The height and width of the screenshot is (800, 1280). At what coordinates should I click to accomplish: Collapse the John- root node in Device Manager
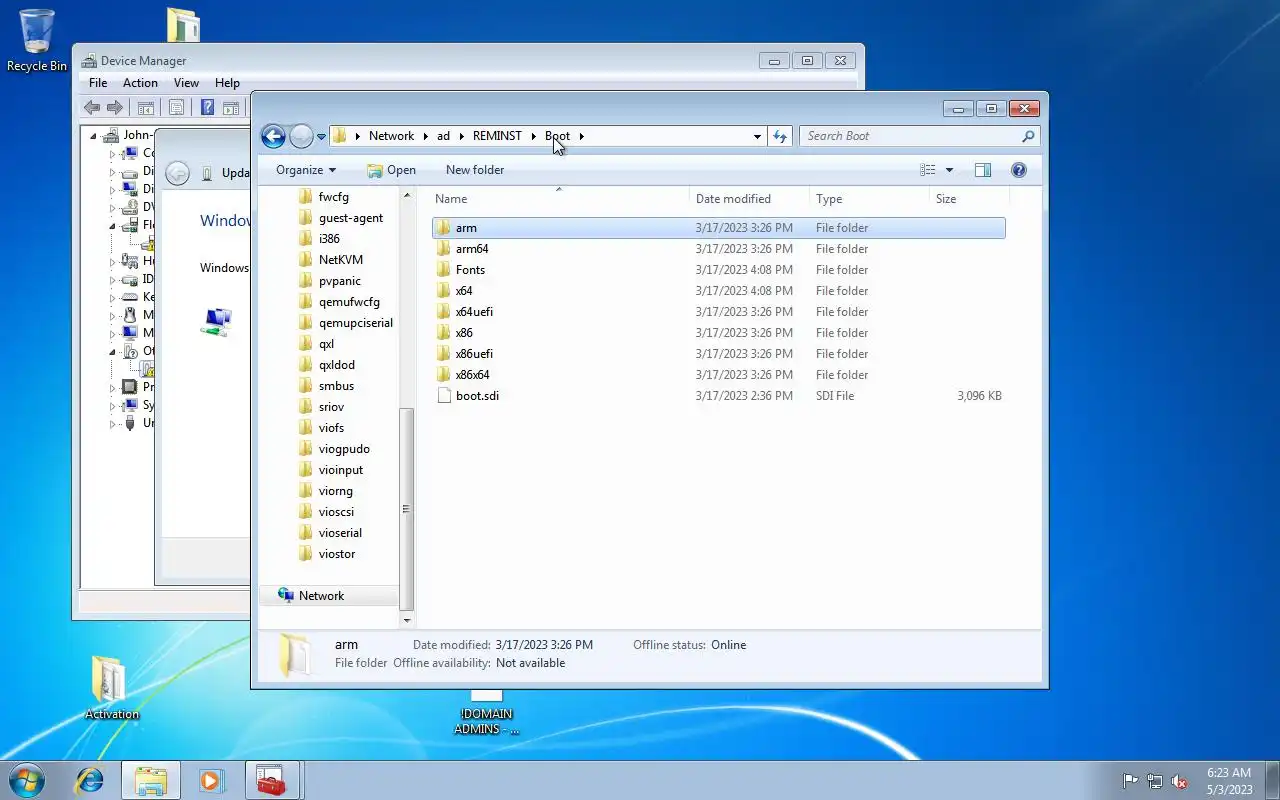click(x=94, y=136)
